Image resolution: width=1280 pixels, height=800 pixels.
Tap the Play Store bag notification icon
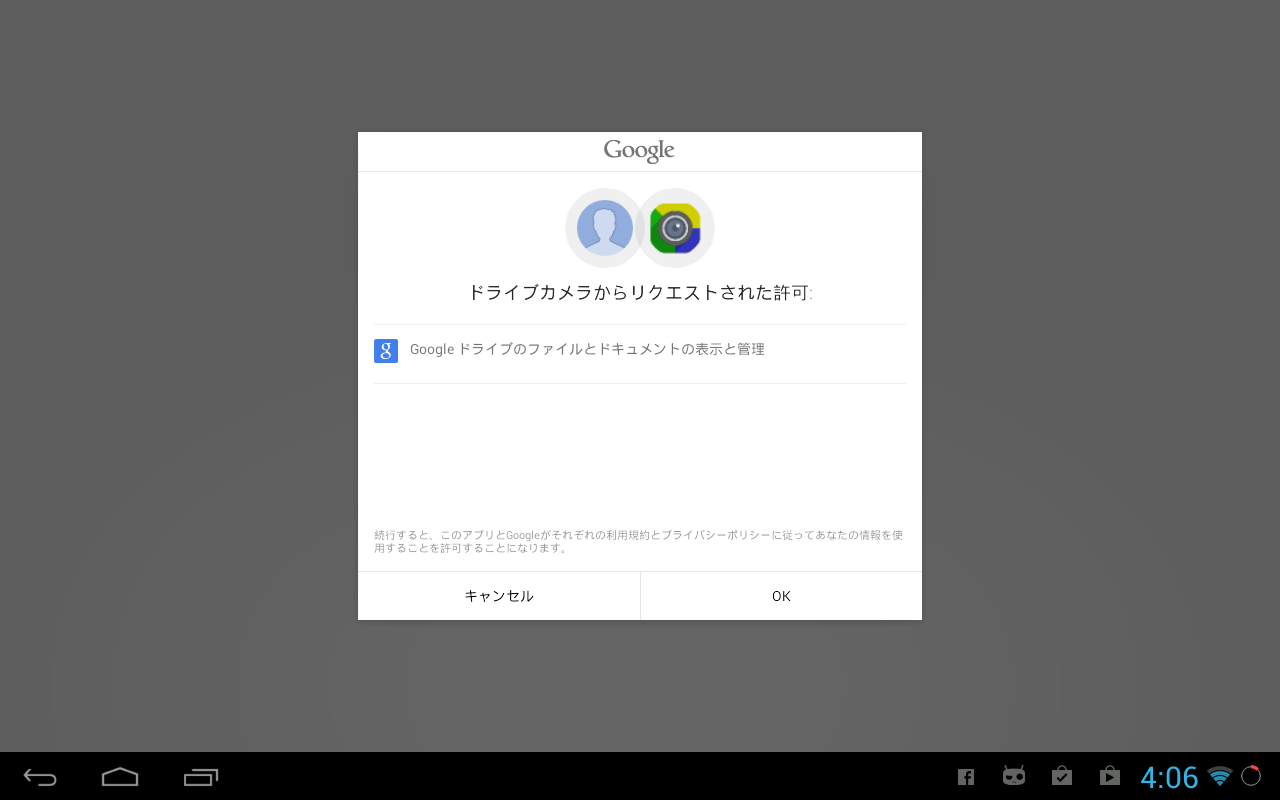point(1109,776)
